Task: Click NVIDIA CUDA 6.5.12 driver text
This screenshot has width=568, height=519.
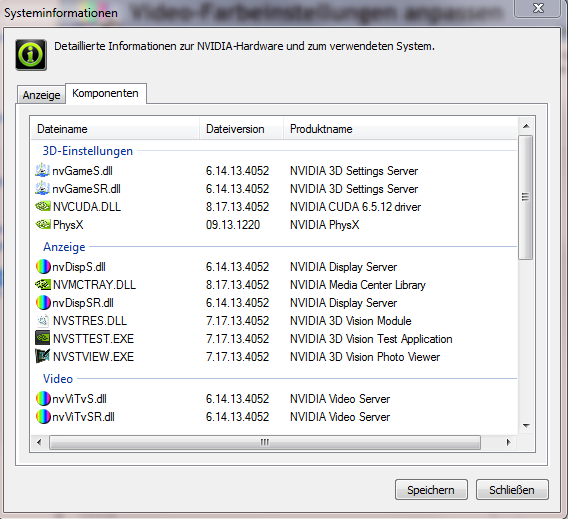Action: pyautogui.click(x=355, y=207)
